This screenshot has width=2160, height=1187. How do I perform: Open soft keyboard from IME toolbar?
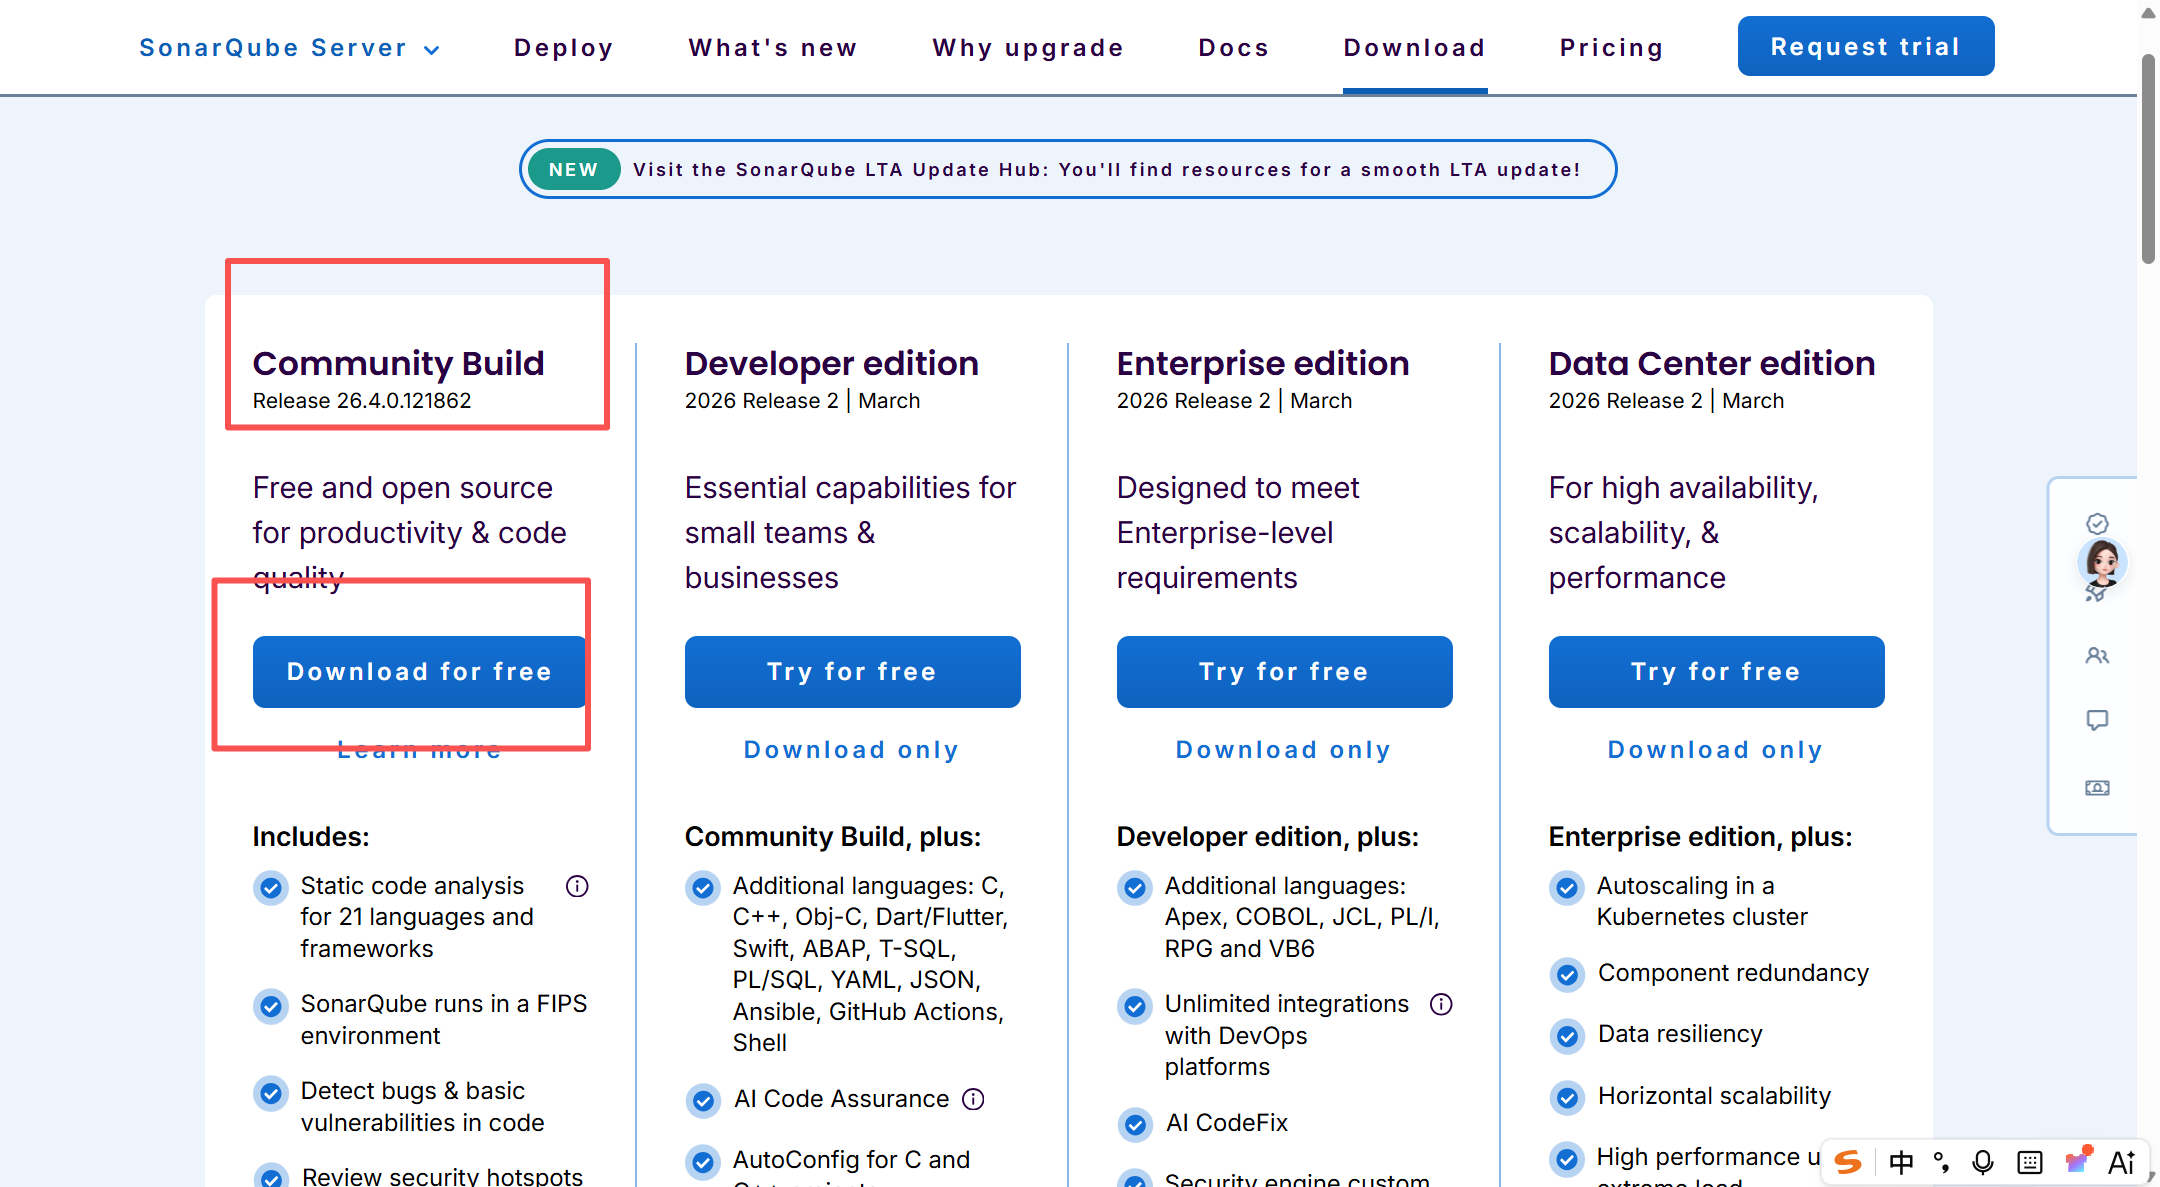click(x=2029, y=1161)
